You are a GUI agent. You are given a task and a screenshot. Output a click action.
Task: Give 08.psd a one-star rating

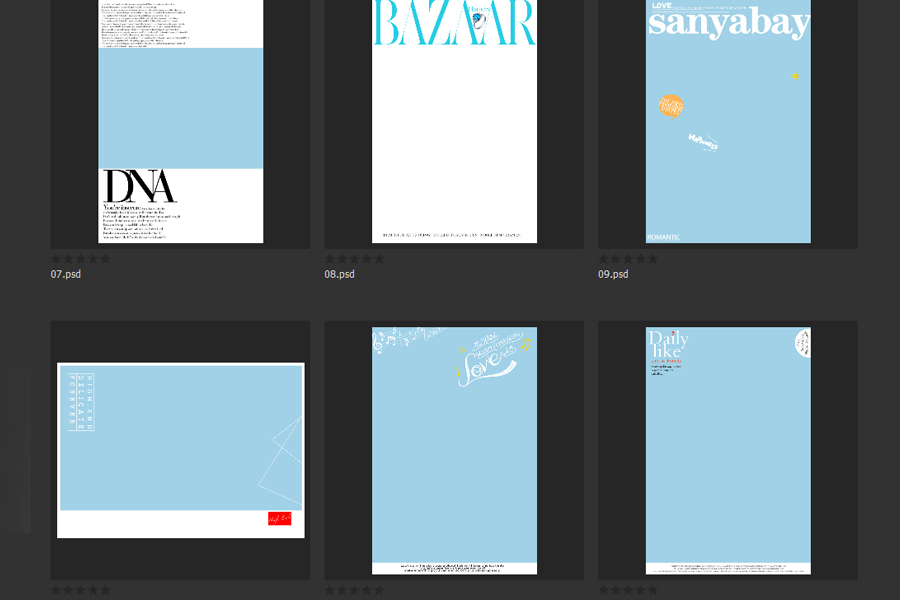pos(330,259)
